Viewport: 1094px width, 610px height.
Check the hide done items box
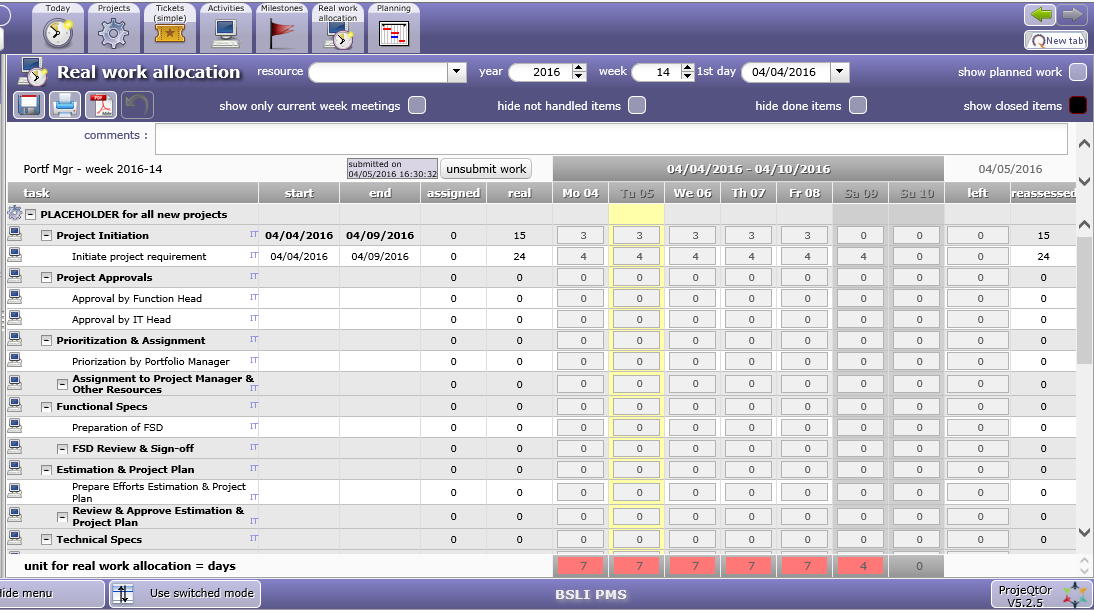click(x=857, y=105)
